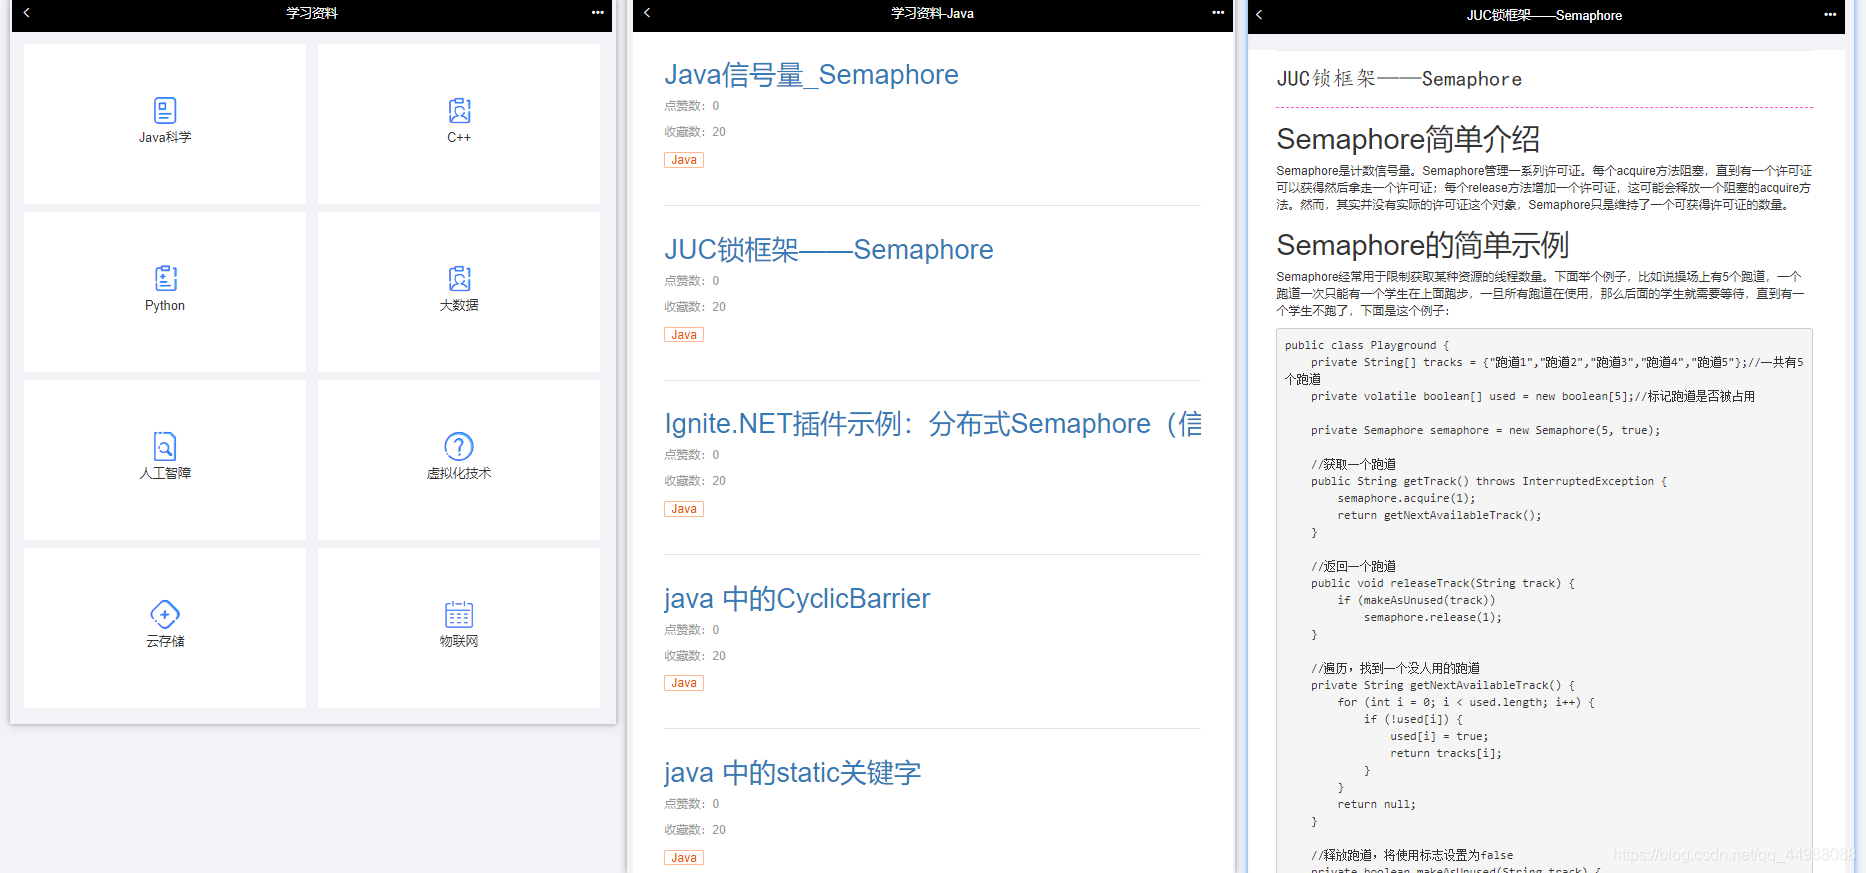Open more options on 学习资料-Java screen
The height and width of the screenshot is (873, 1866).
pos(1218,13)
